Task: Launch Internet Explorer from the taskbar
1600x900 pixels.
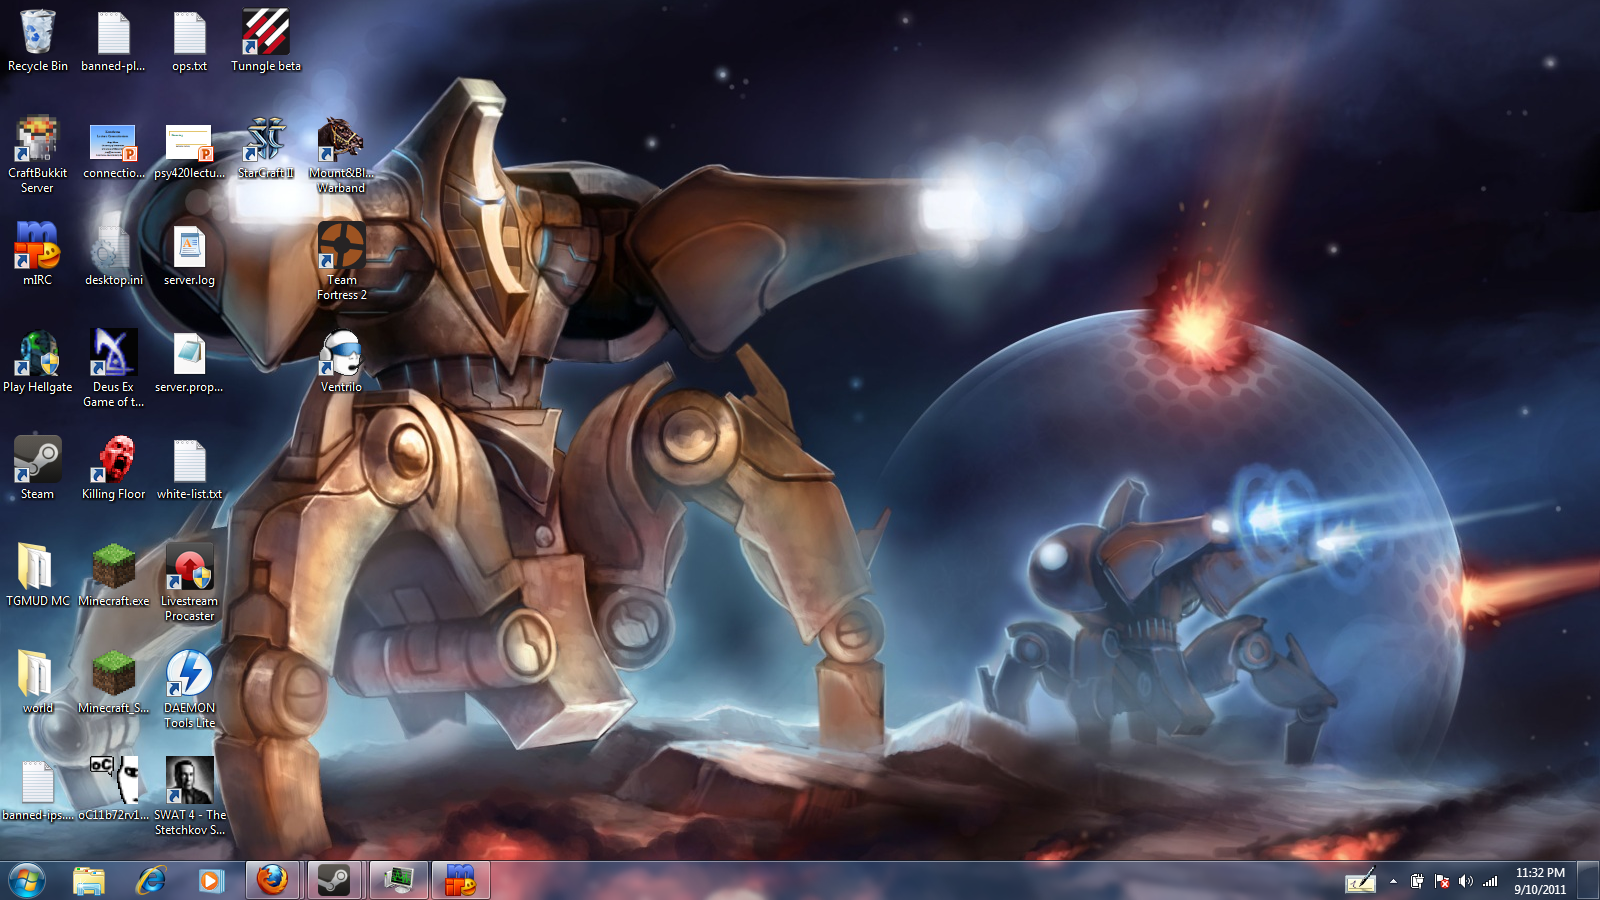Action: (x=151, y=881)
